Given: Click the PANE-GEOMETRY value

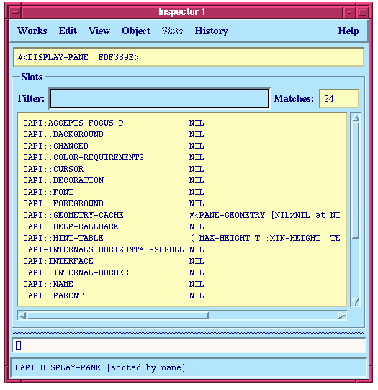Looking at the screenshot, I should point(265,215).
